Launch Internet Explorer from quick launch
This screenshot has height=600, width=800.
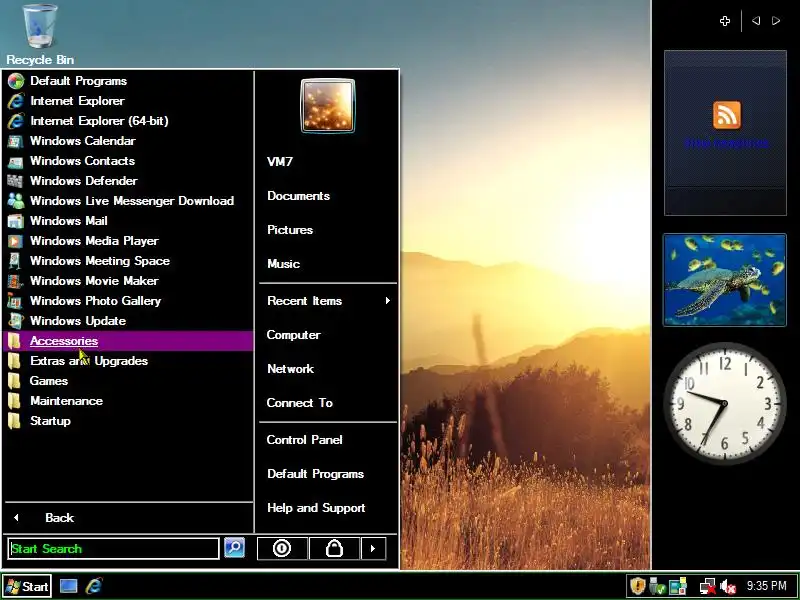coord(94,586)
